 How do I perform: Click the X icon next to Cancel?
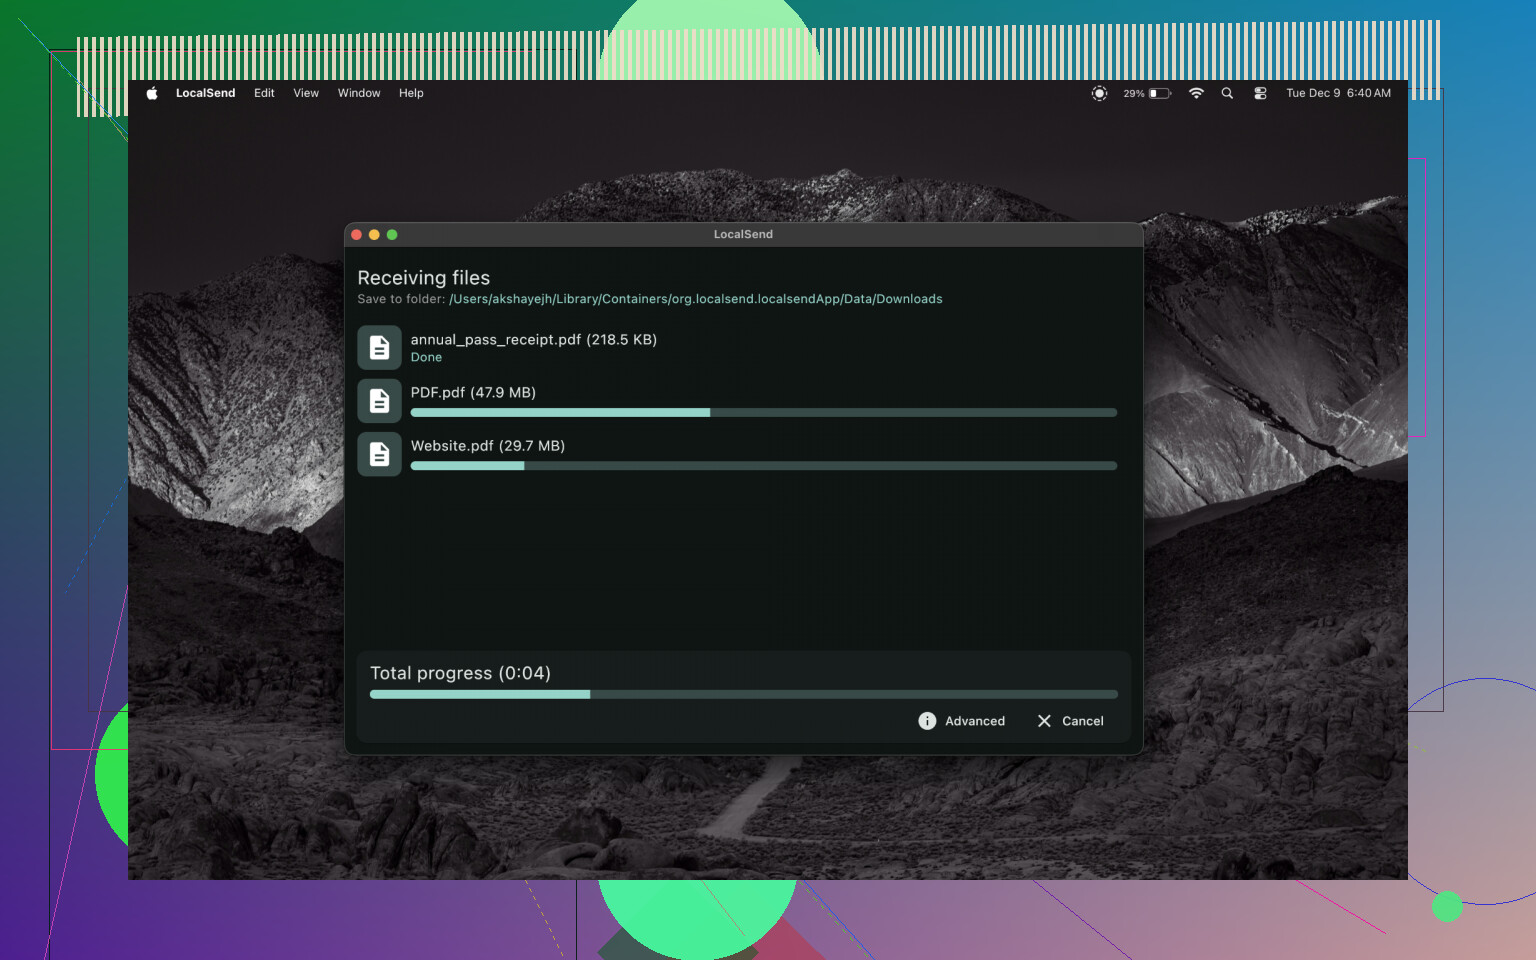[1044, 721]
